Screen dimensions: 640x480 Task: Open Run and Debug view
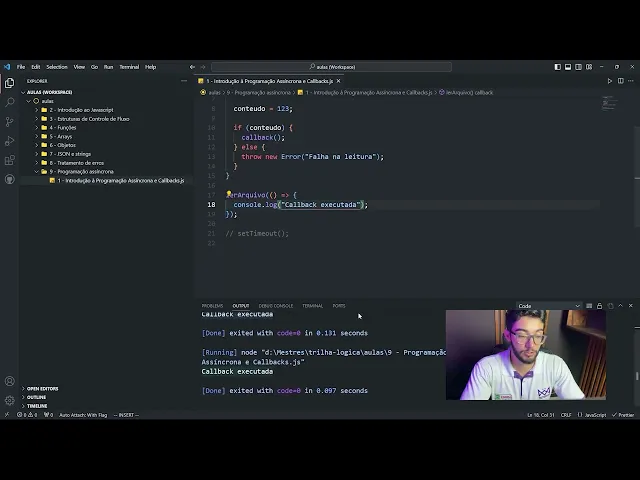coord(9,141)
